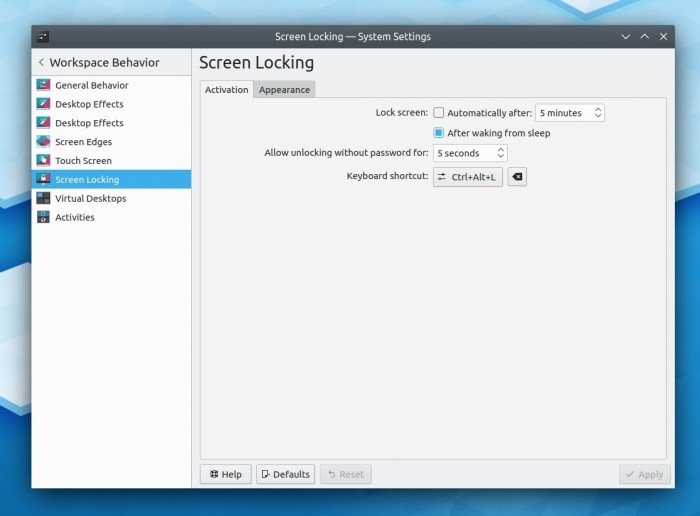Click the Ctrl+Alt+L shortcut button

click(x=467, y=177)
